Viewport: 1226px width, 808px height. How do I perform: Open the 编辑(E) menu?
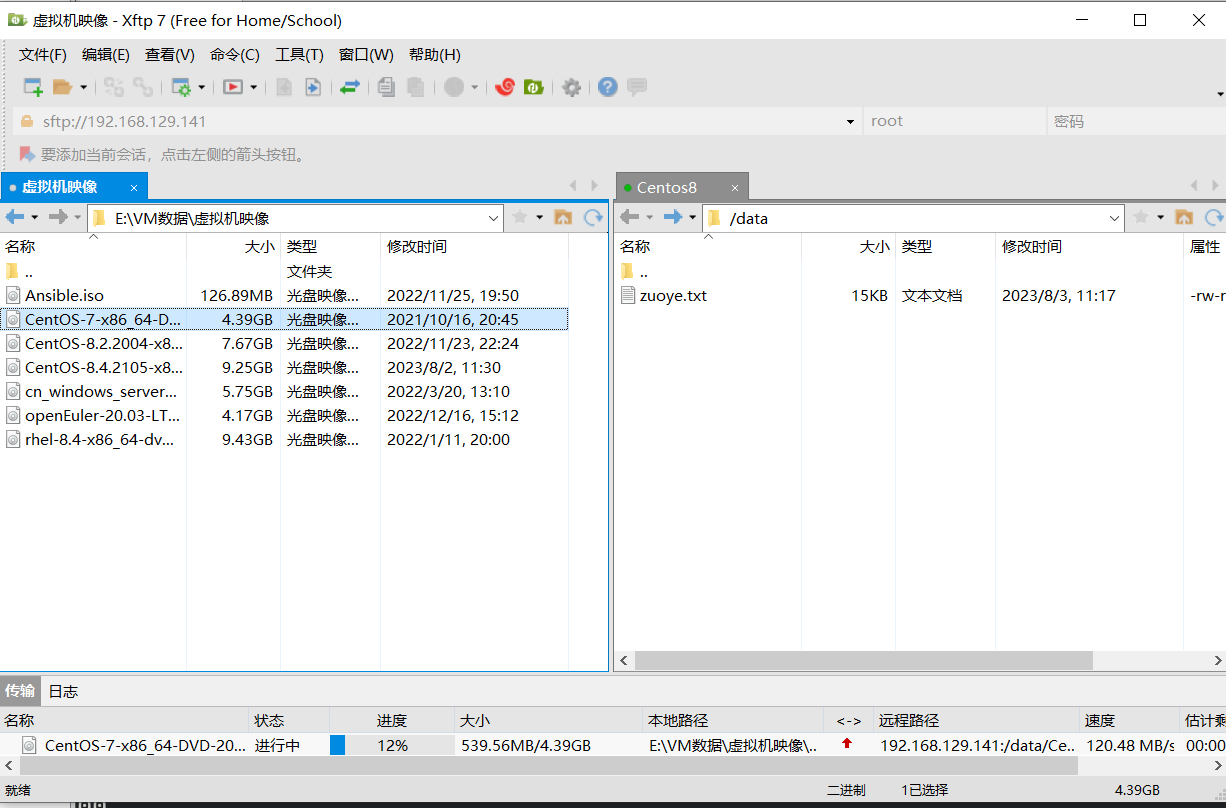click(x=106, y=55)
